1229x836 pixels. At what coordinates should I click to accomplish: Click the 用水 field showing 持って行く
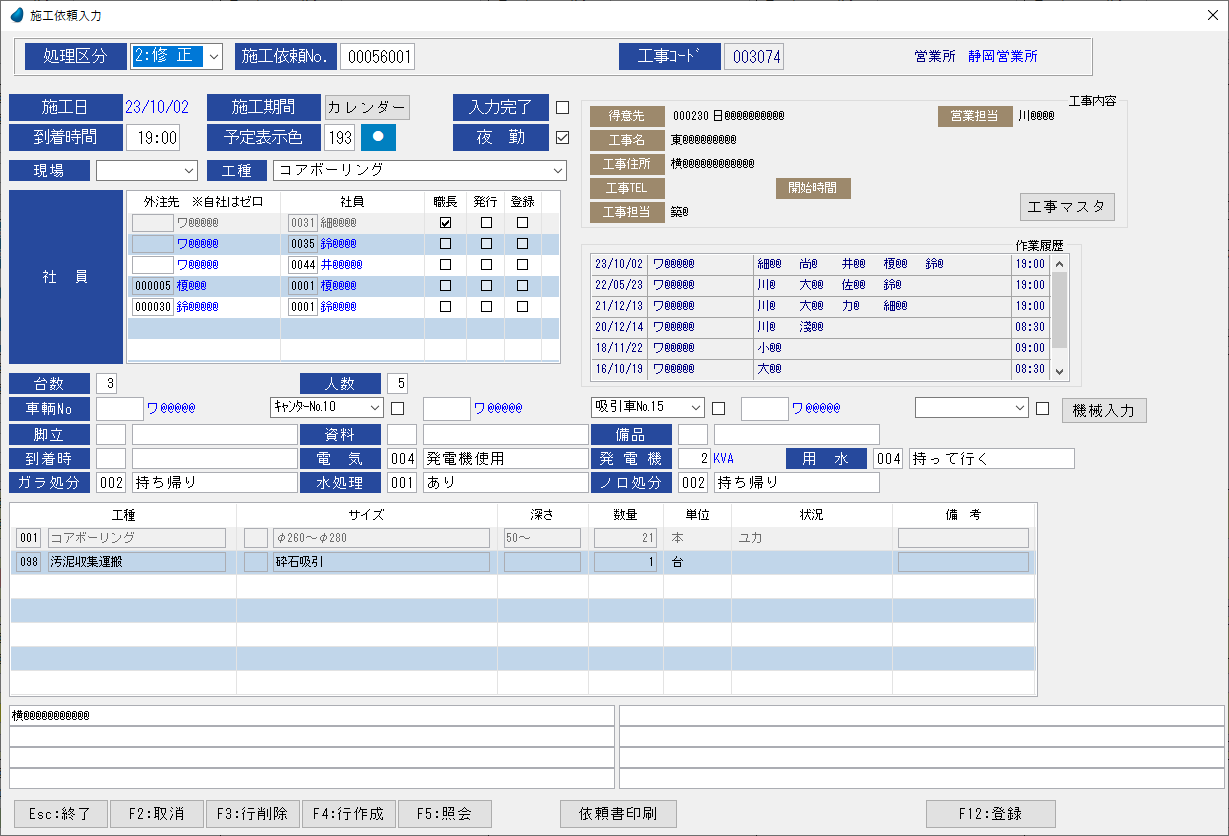[992, 458]
